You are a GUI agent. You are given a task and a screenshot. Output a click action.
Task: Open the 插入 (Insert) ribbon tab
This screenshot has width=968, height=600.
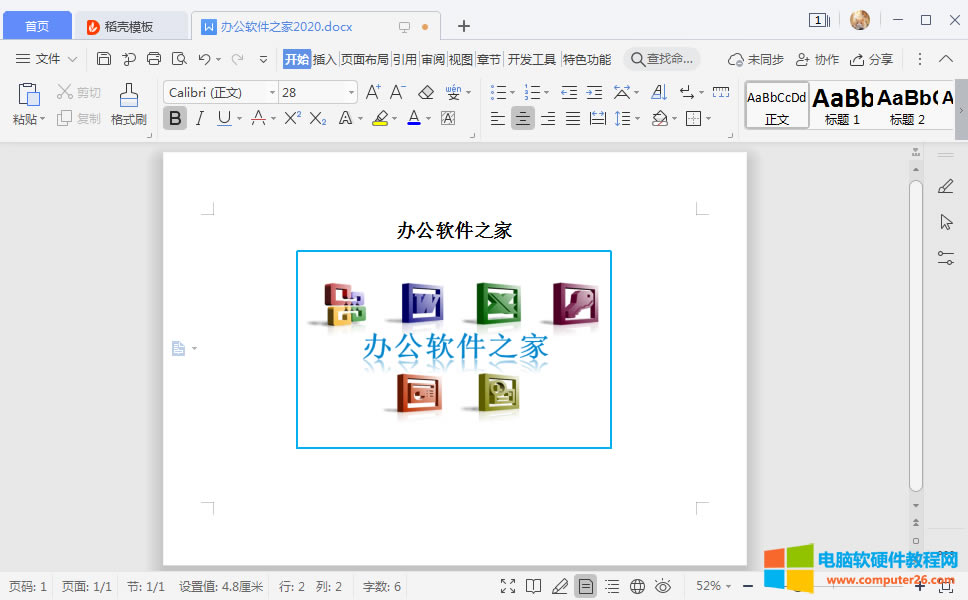(325, 59)
